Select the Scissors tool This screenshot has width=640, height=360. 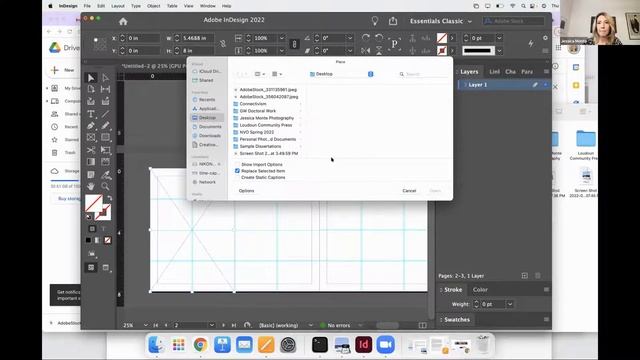[x=91, y=150]
